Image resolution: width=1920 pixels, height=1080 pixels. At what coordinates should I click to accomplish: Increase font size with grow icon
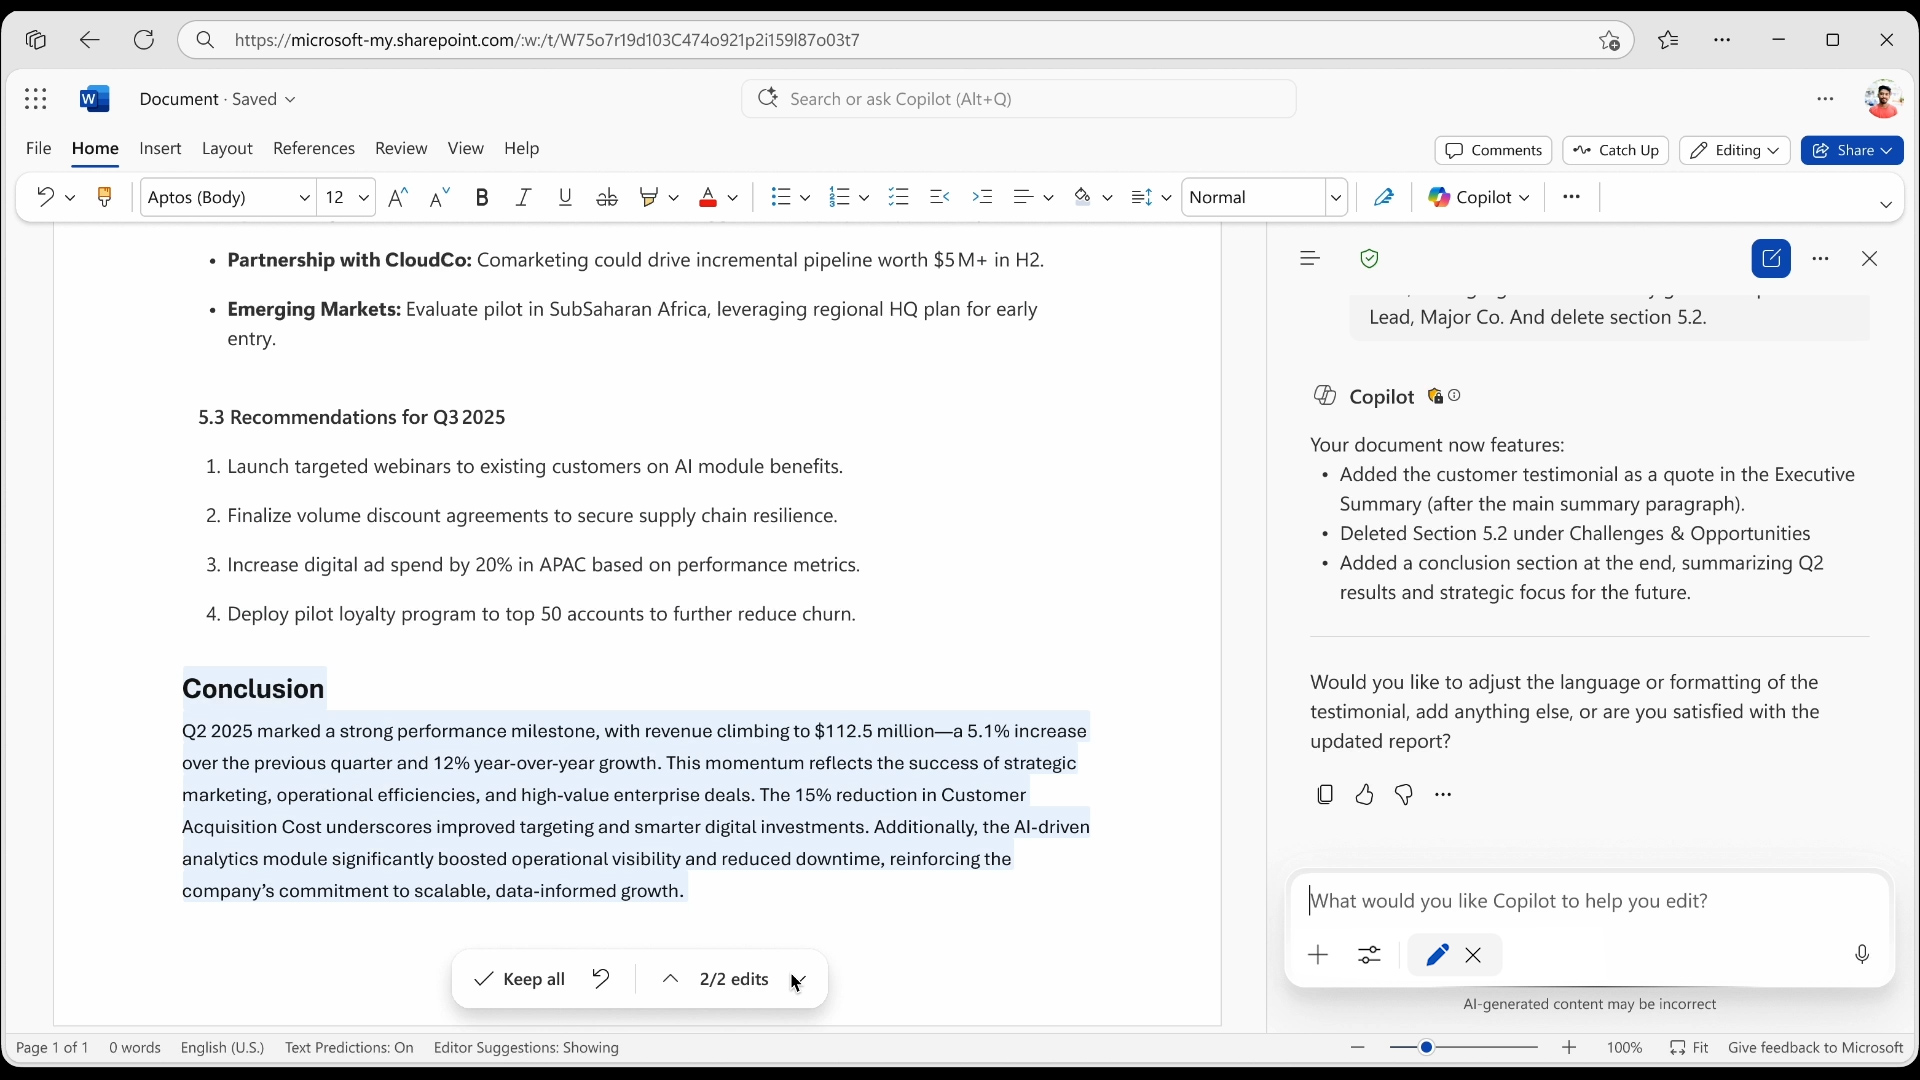point(397,197)
